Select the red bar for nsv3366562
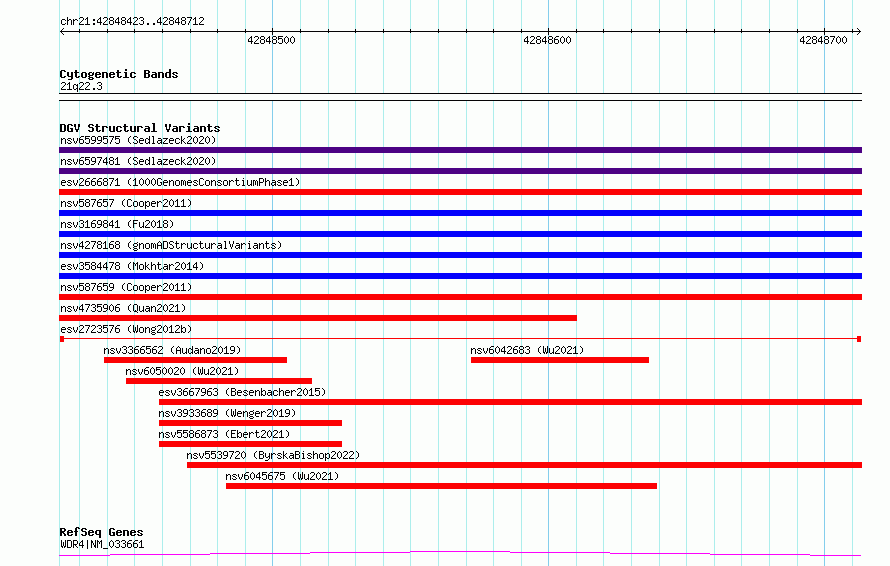The height and width of the screenshot is (566, 890). coord(195,360)
